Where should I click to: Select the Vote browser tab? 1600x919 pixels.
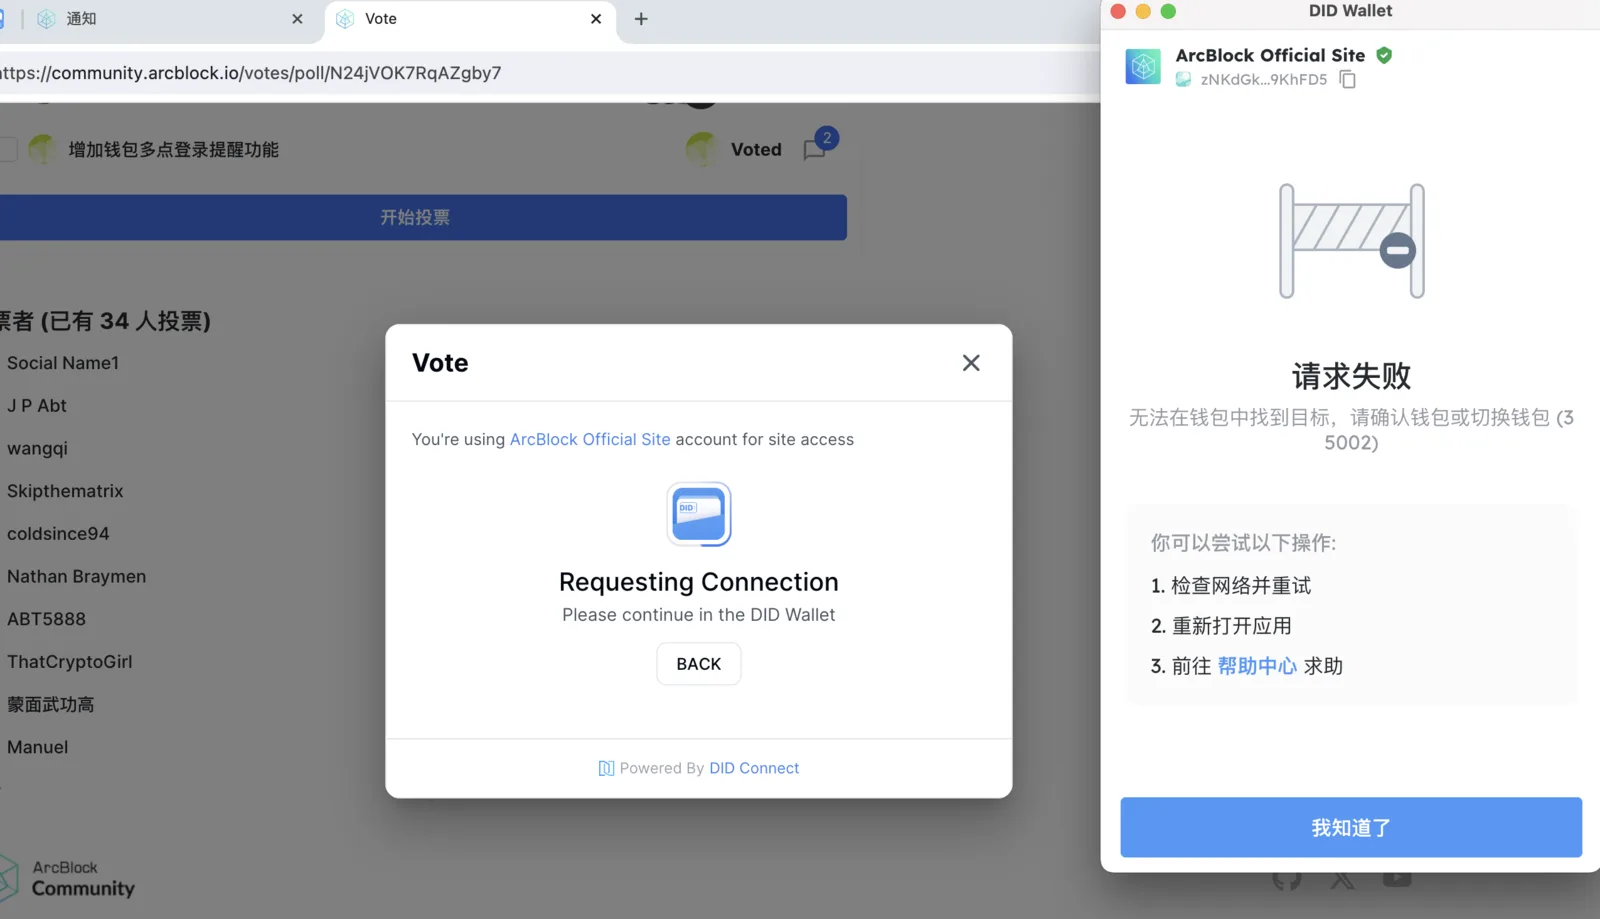[470, 19]
